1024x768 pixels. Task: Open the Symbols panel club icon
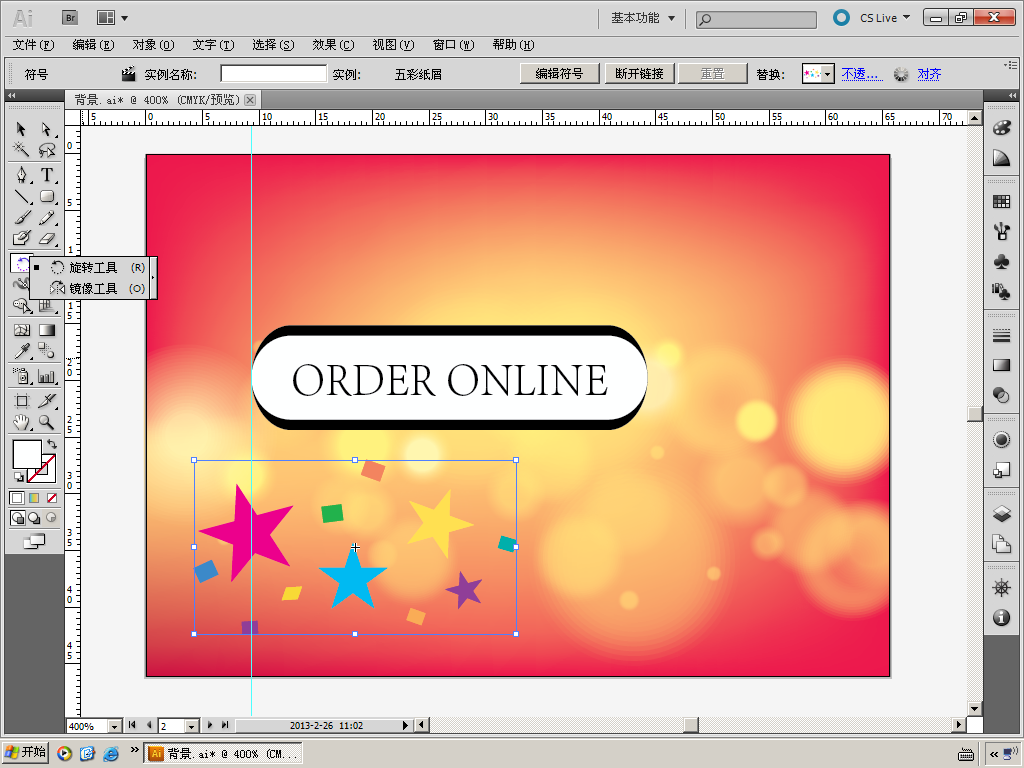click(1001, 261)
